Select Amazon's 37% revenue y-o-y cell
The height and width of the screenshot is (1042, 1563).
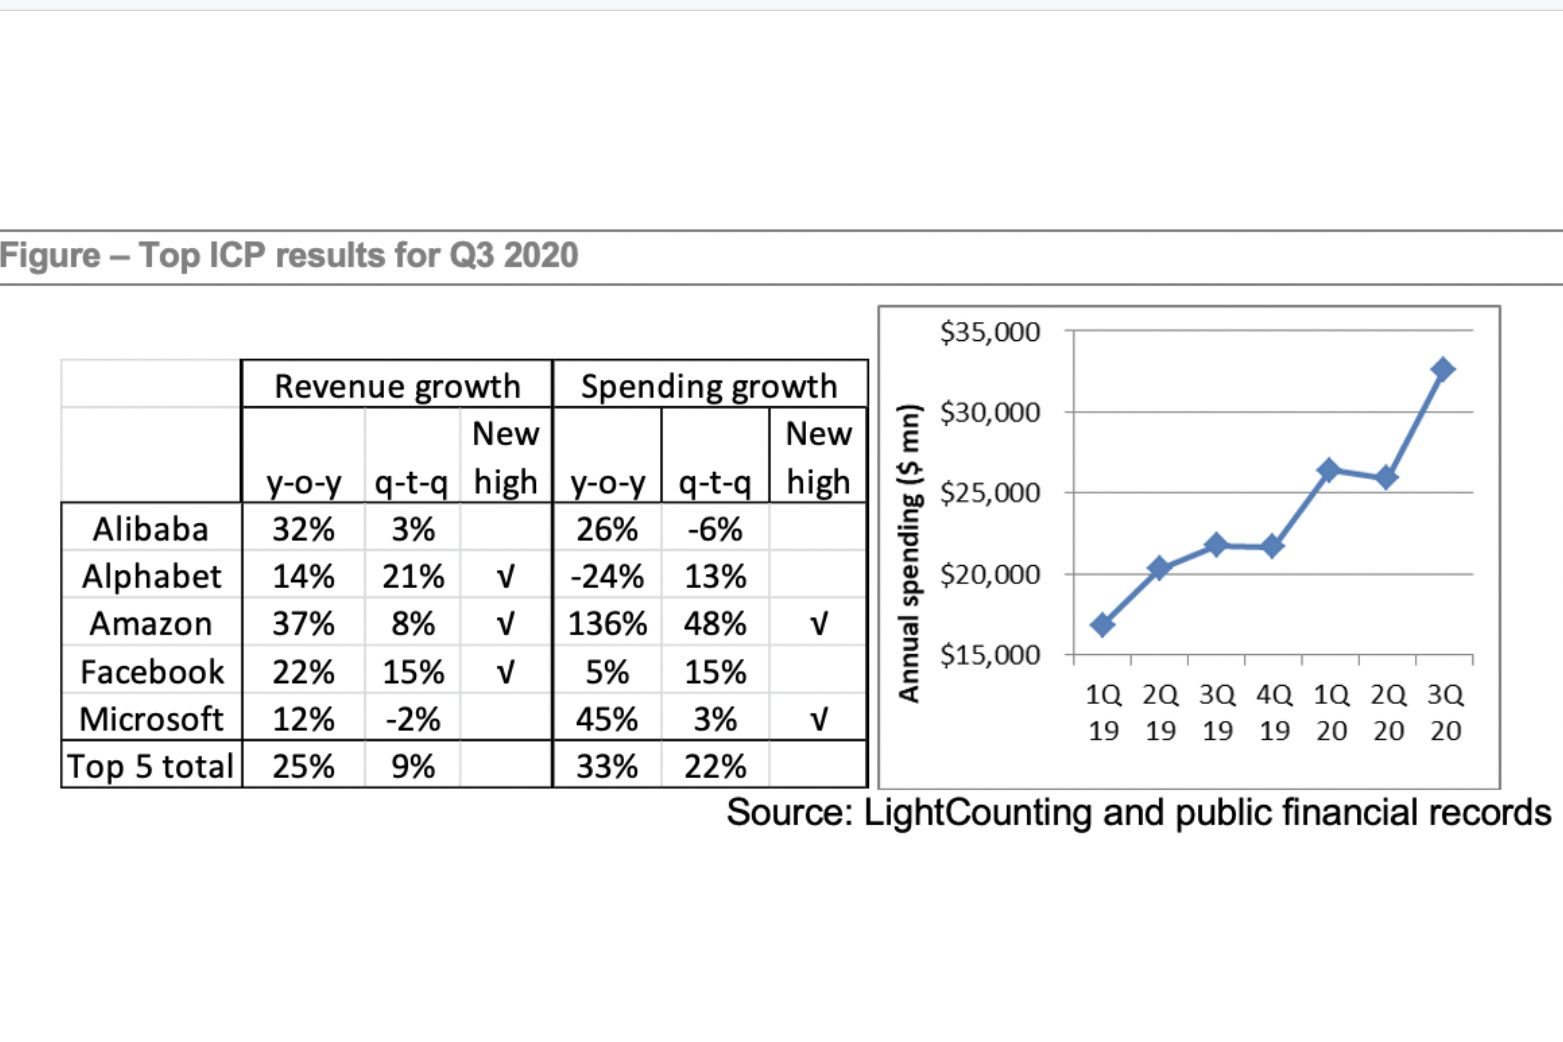click(303, 623)
